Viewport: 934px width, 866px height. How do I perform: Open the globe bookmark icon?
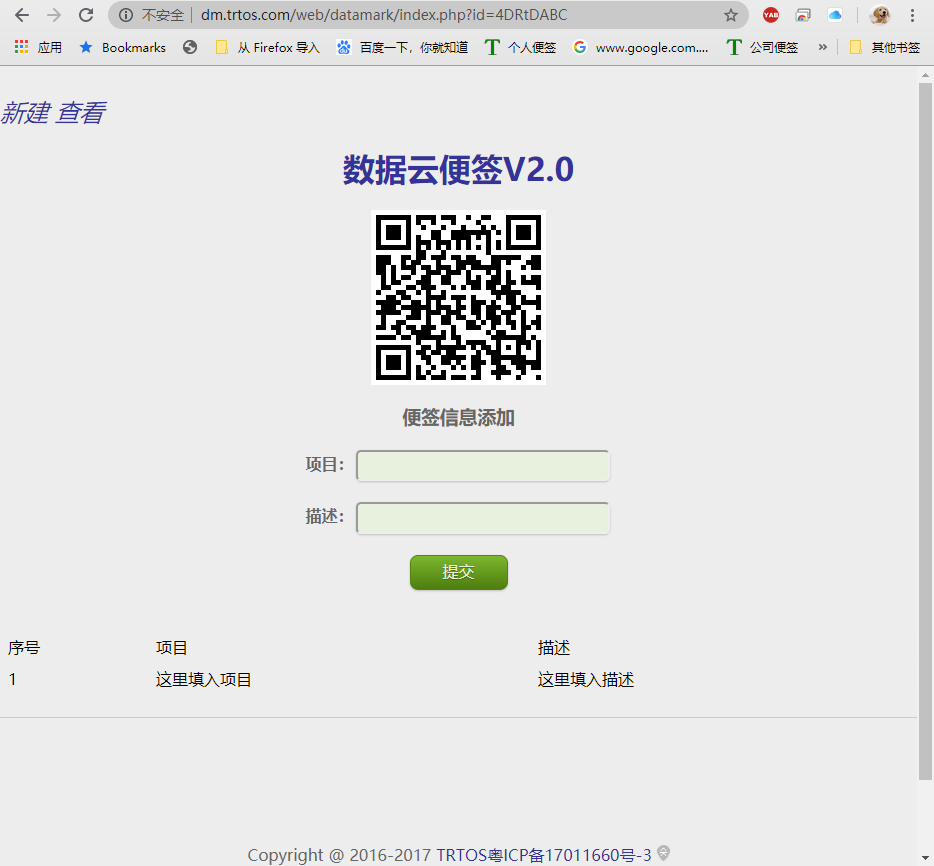click(190, 47)
